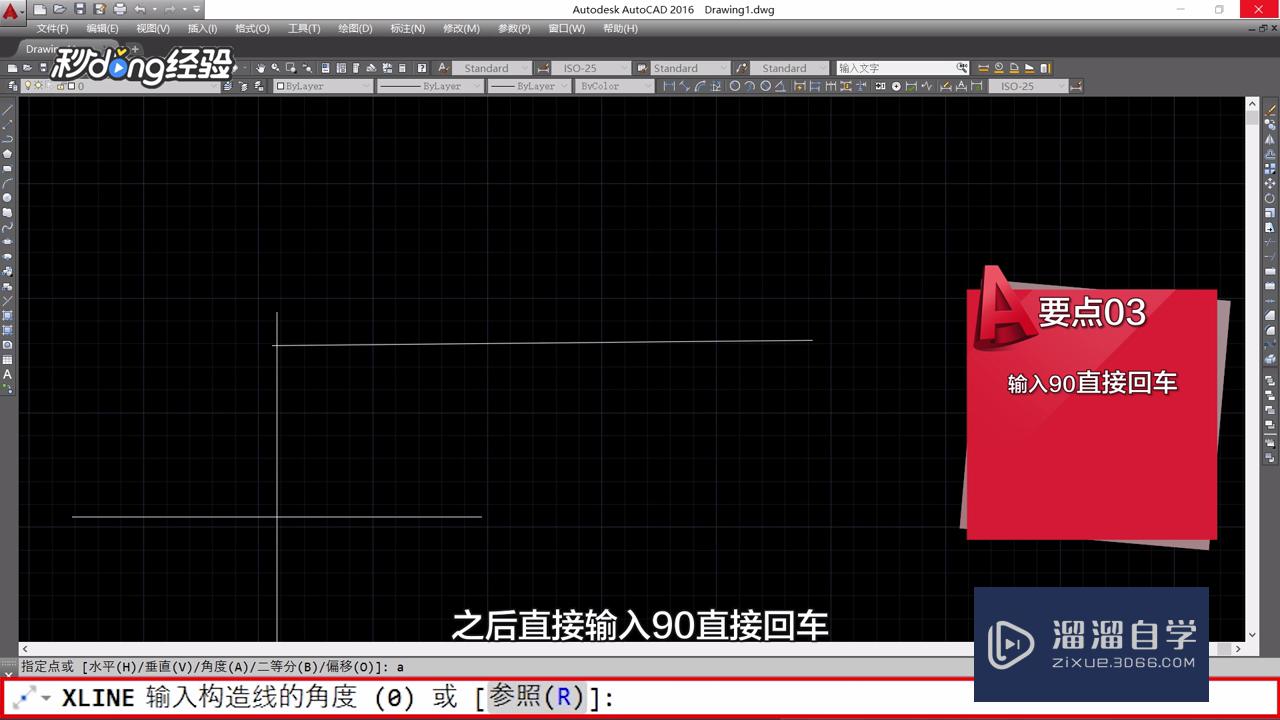This screenshot has height=720, width=1280.
Task: Select the Rectangle tool
Action: 7,169
